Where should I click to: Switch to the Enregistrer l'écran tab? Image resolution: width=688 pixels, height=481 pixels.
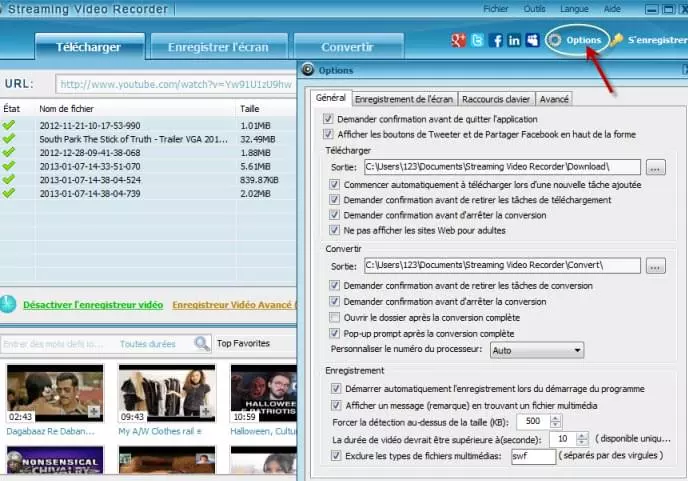pos(219,47)
